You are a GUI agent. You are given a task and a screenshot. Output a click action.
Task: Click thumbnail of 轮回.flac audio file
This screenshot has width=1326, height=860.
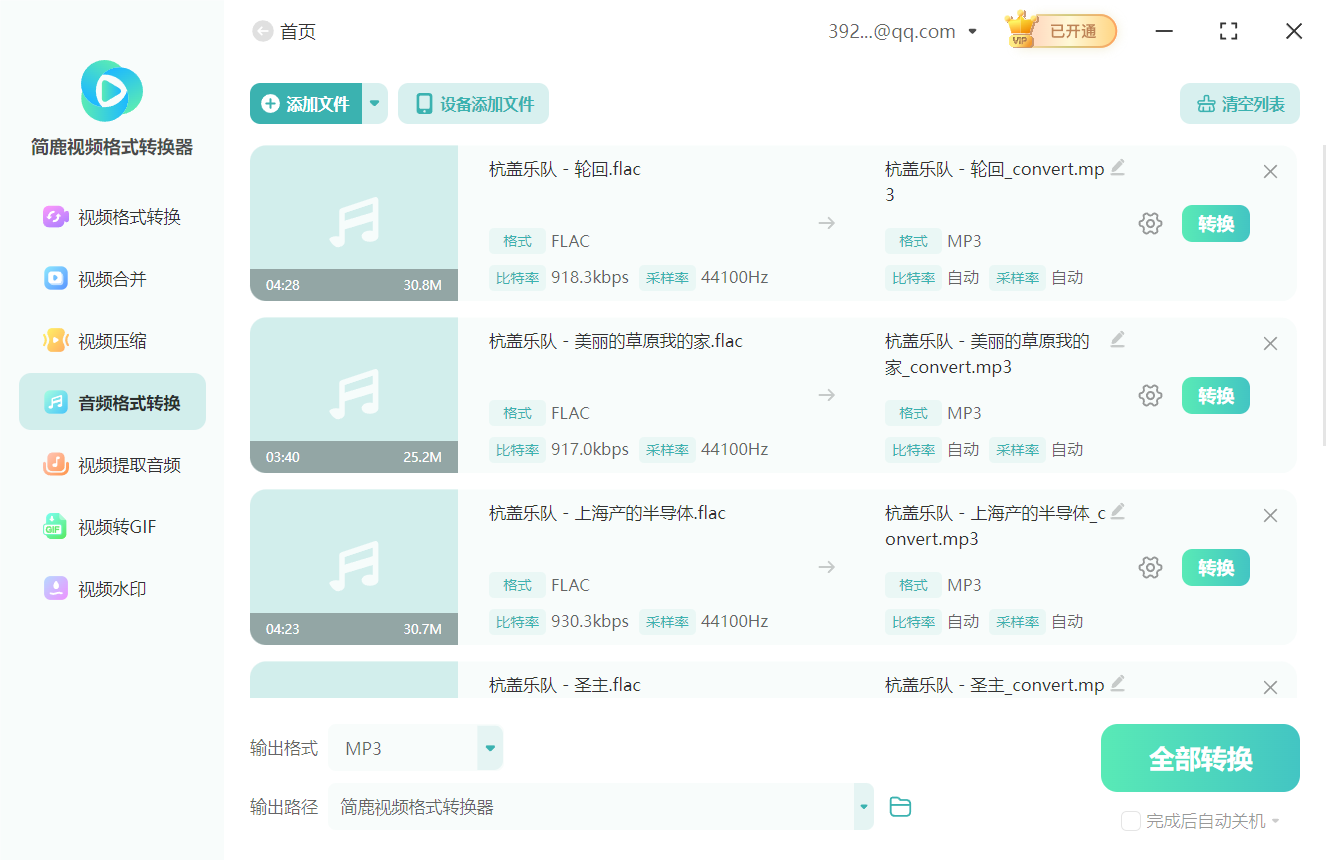(x=354, y=223)
